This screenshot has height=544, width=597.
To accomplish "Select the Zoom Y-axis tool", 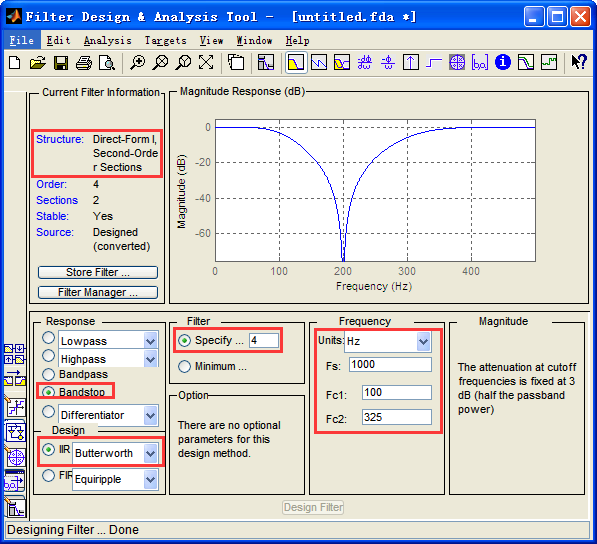I will tap(183, 62).
